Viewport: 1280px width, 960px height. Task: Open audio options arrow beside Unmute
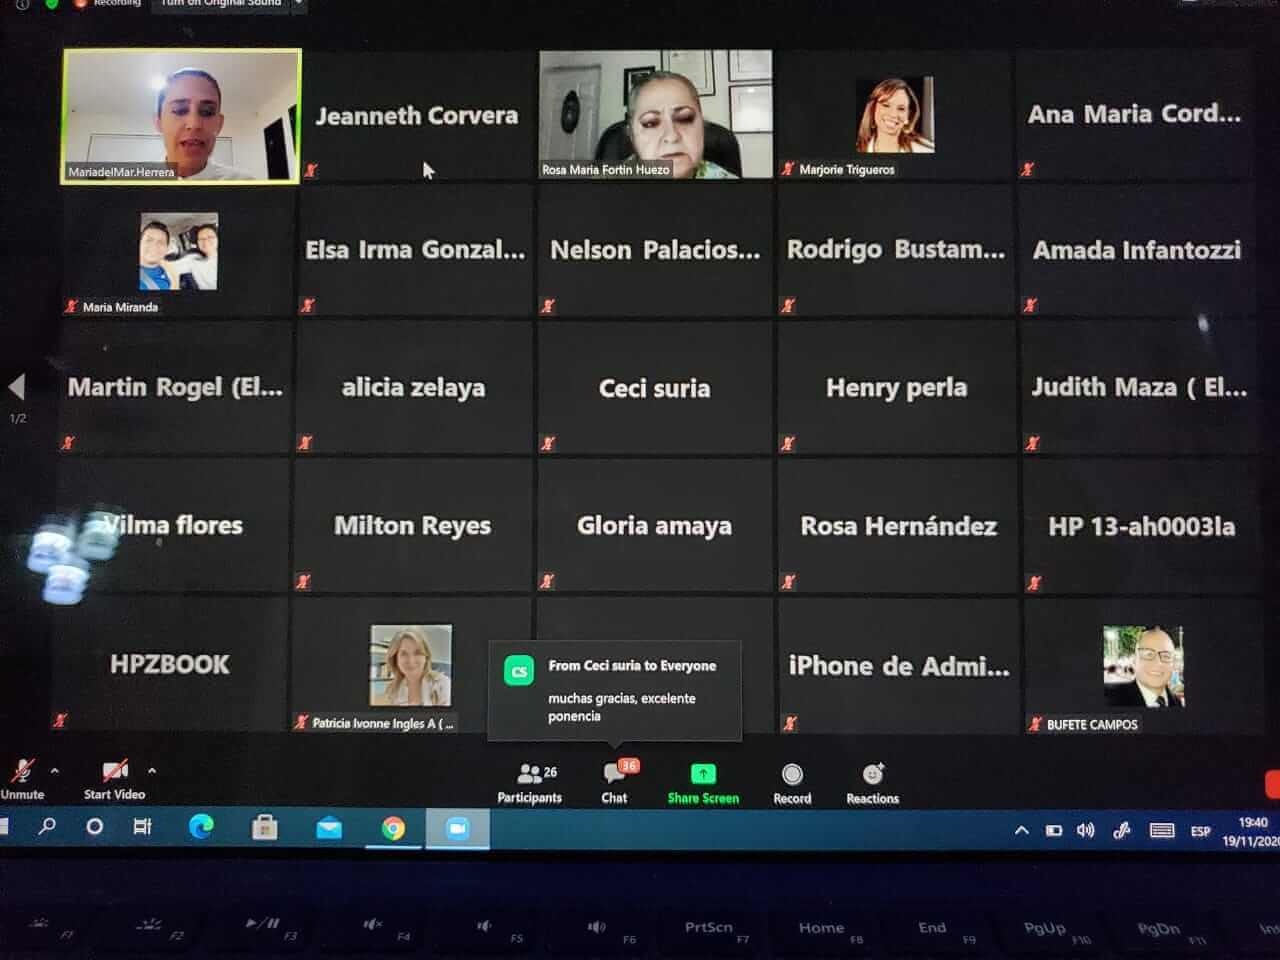pyautogui.click(x=55, y=771)
